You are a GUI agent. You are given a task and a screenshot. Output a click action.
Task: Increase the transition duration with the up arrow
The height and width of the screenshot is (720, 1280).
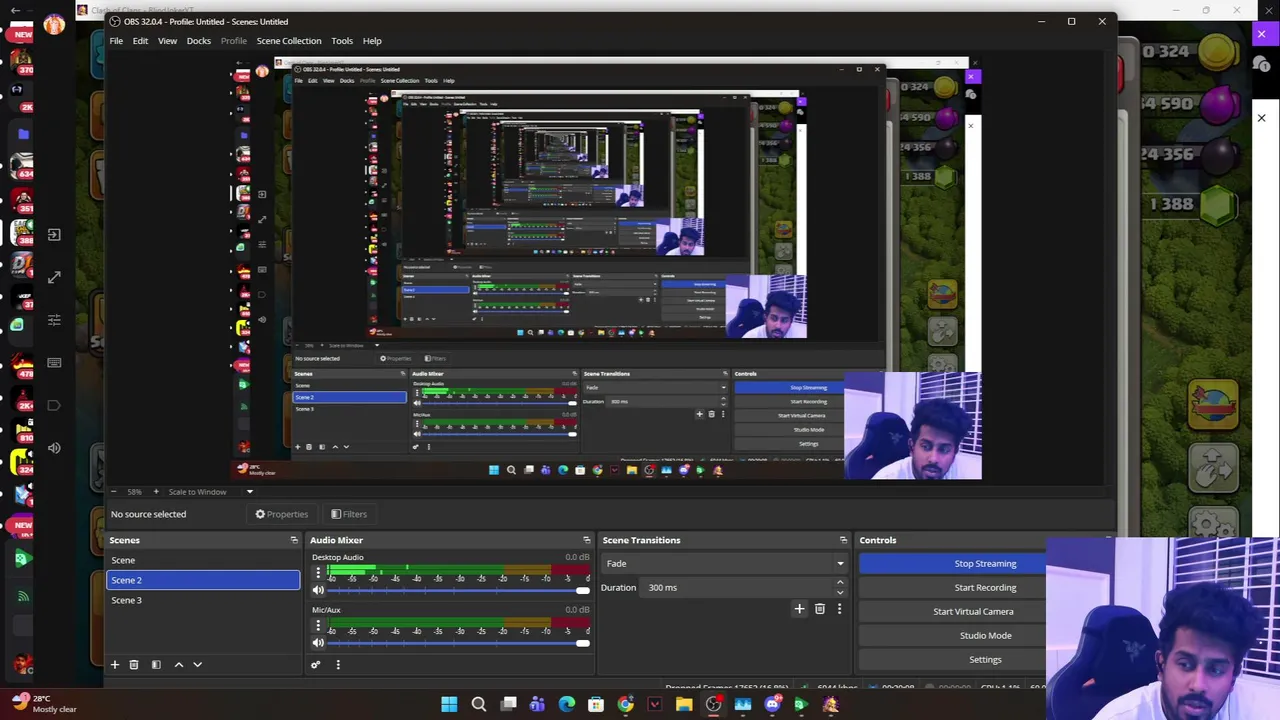tap(840, 583)
